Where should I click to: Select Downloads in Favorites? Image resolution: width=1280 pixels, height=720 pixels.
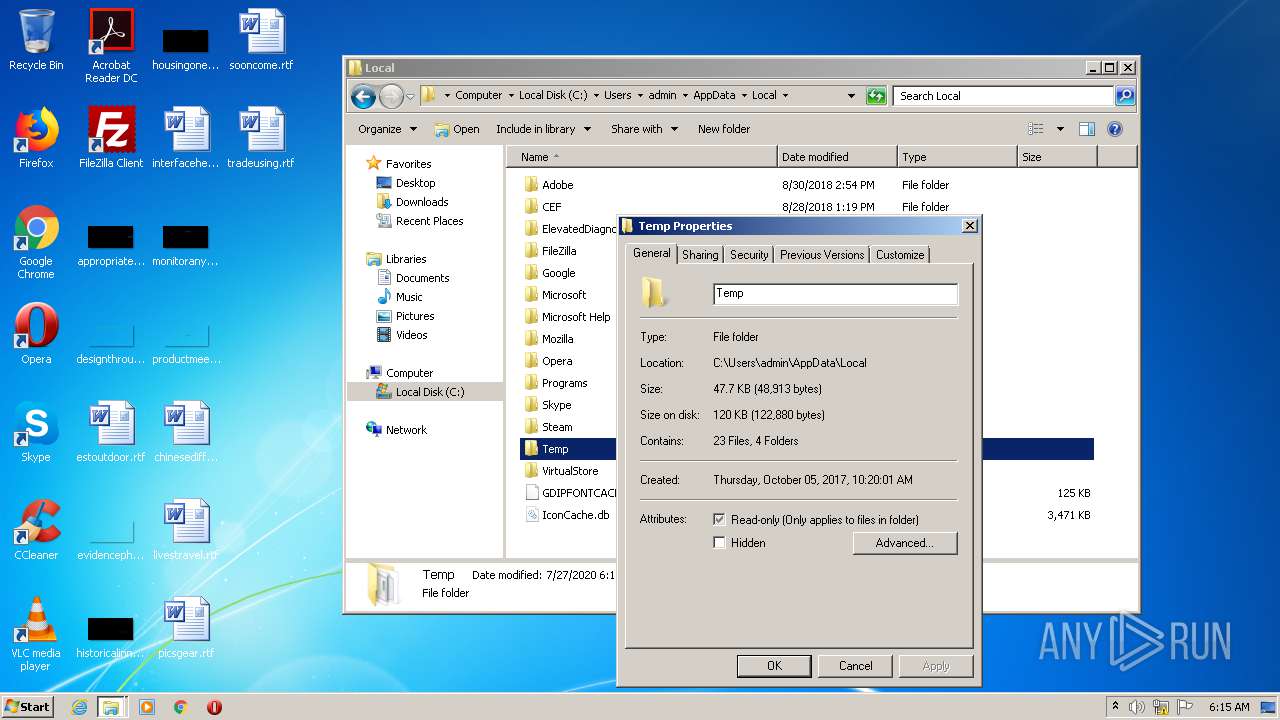[422, 202]
